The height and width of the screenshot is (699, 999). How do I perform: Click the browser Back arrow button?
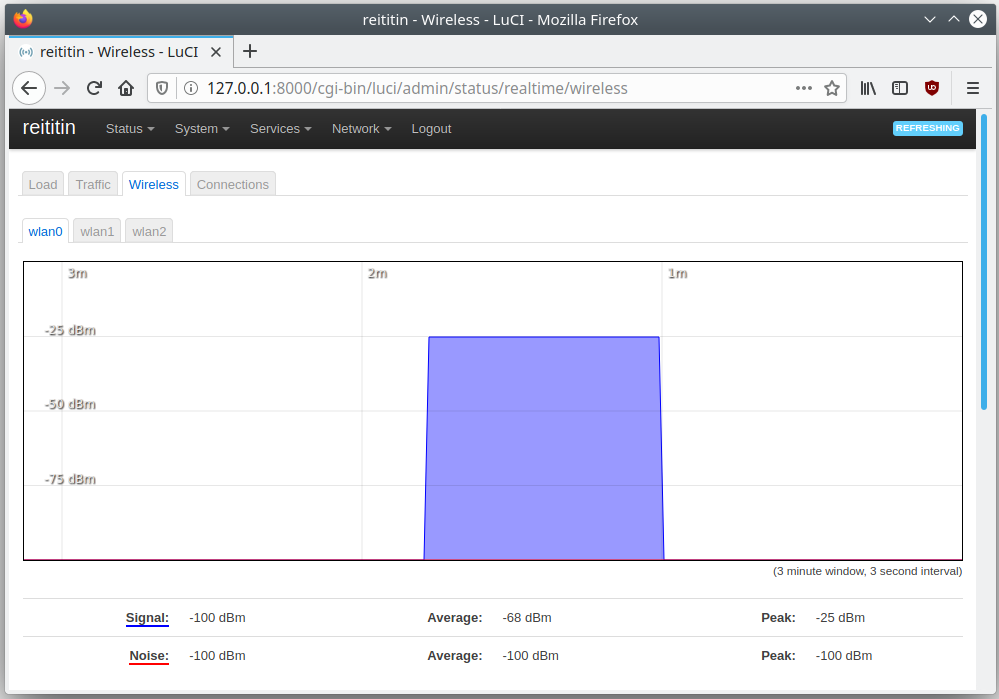click(29, 88)
